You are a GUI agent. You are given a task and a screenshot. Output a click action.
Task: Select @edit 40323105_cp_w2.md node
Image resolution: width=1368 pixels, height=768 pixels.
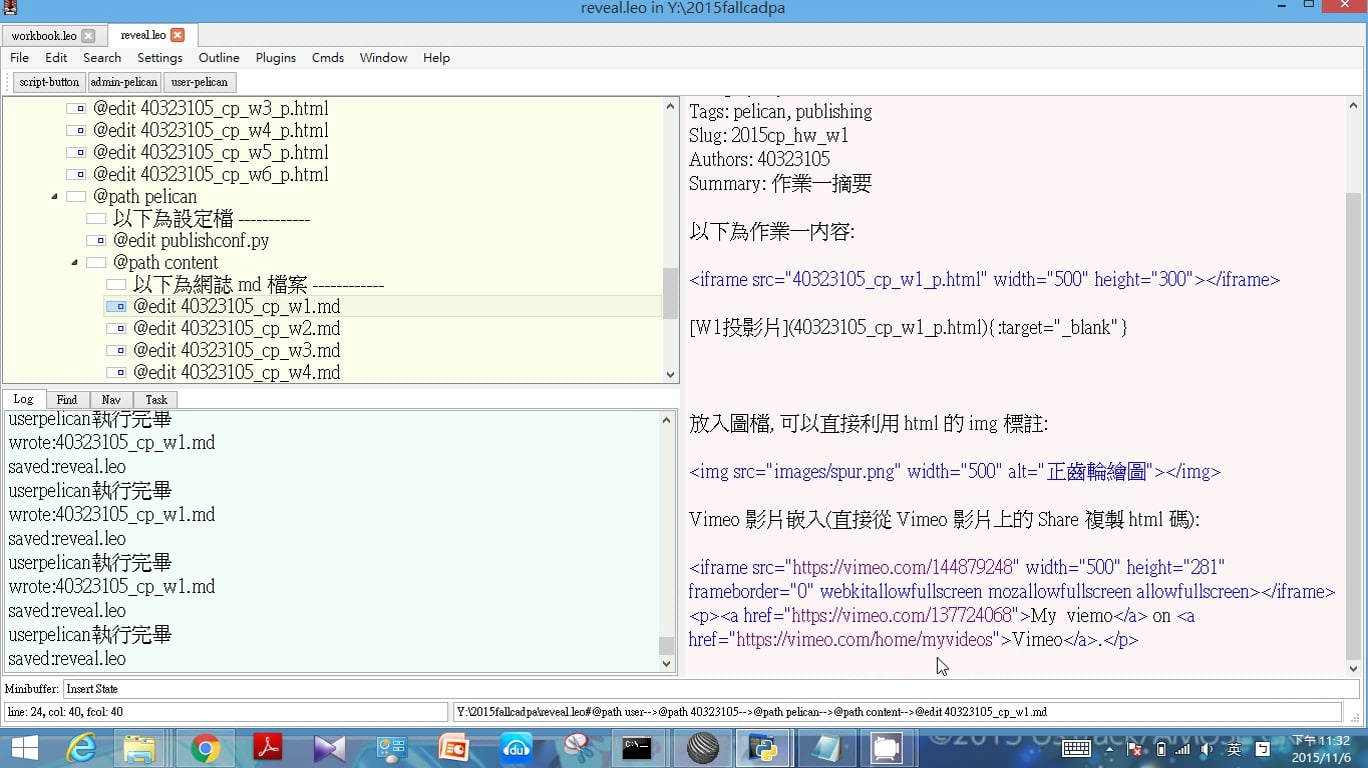pos(236,328)
